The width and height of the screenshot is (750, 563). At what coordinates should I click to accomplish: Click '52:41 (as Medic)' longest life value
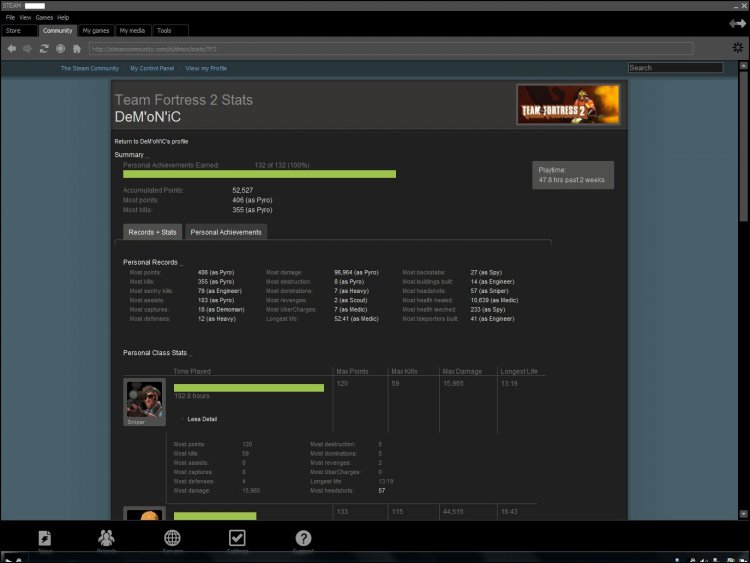(356, 319)
